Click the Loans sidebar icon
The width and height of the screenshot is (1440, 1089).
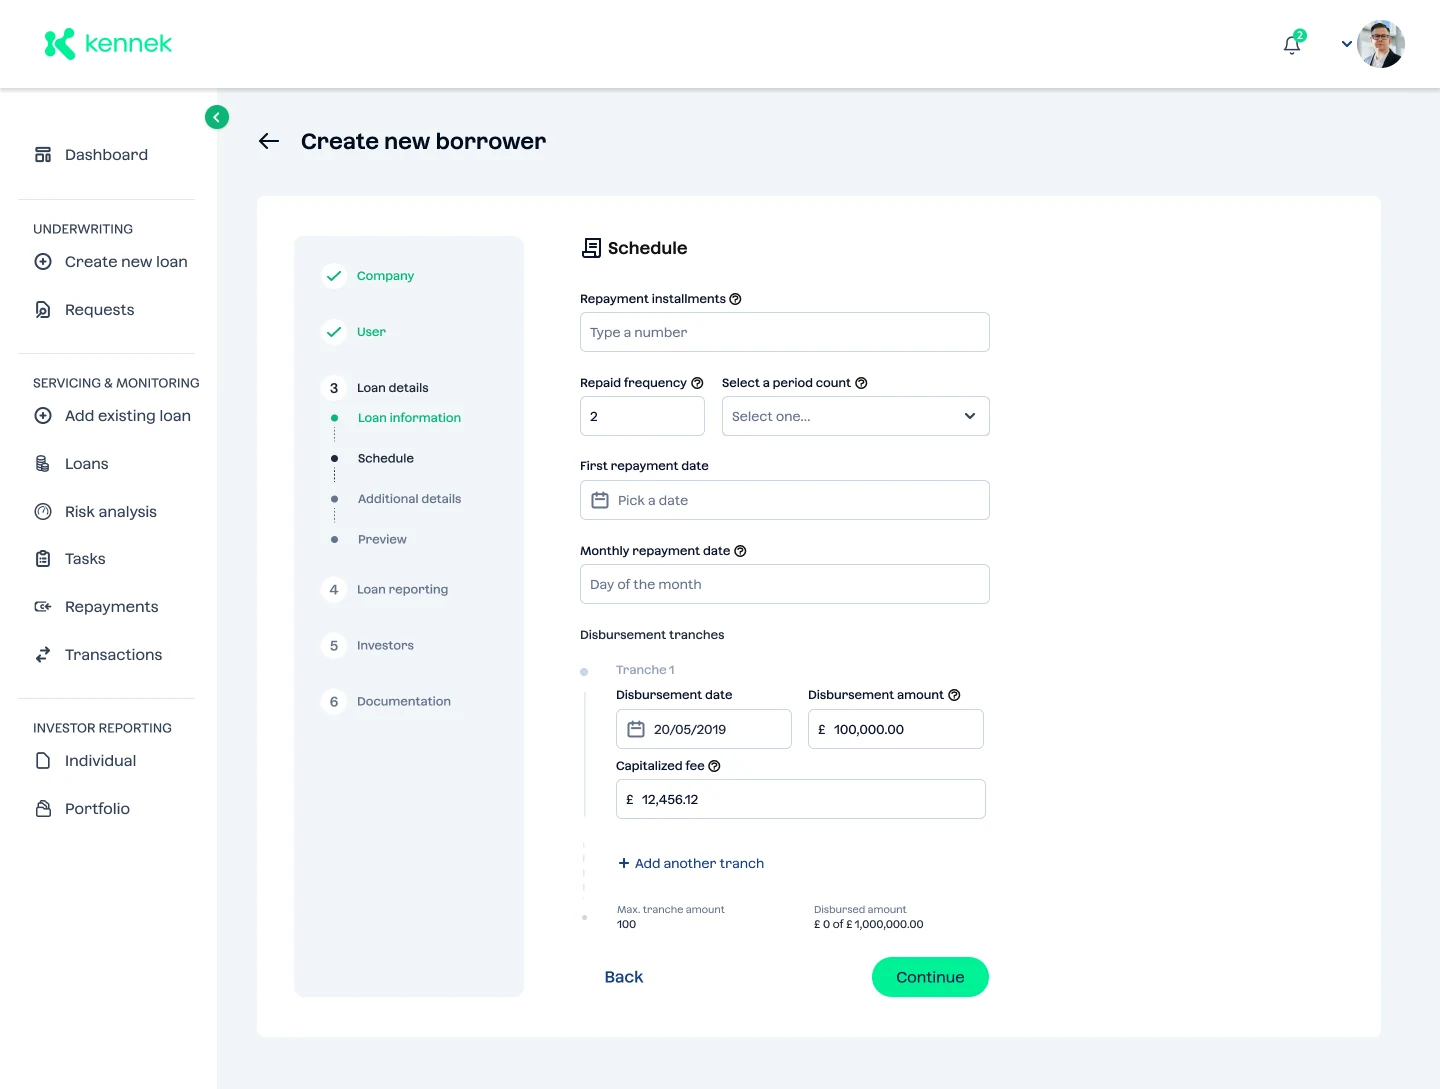point(43,464)
